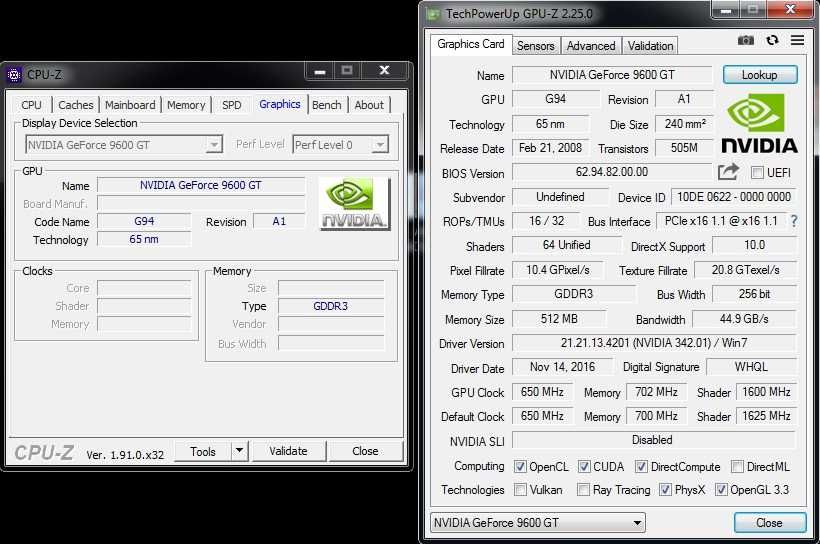Click the Transistors 505M value

click(685, 148)
